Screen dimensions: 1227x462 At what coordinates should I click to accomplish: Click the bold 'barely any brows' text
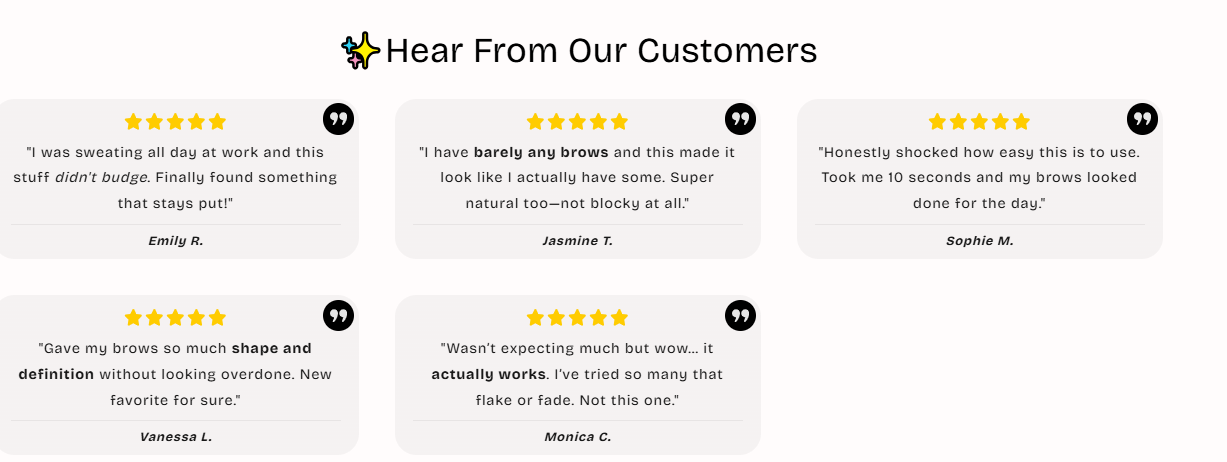pyautogui.click(x=541, y=153)
